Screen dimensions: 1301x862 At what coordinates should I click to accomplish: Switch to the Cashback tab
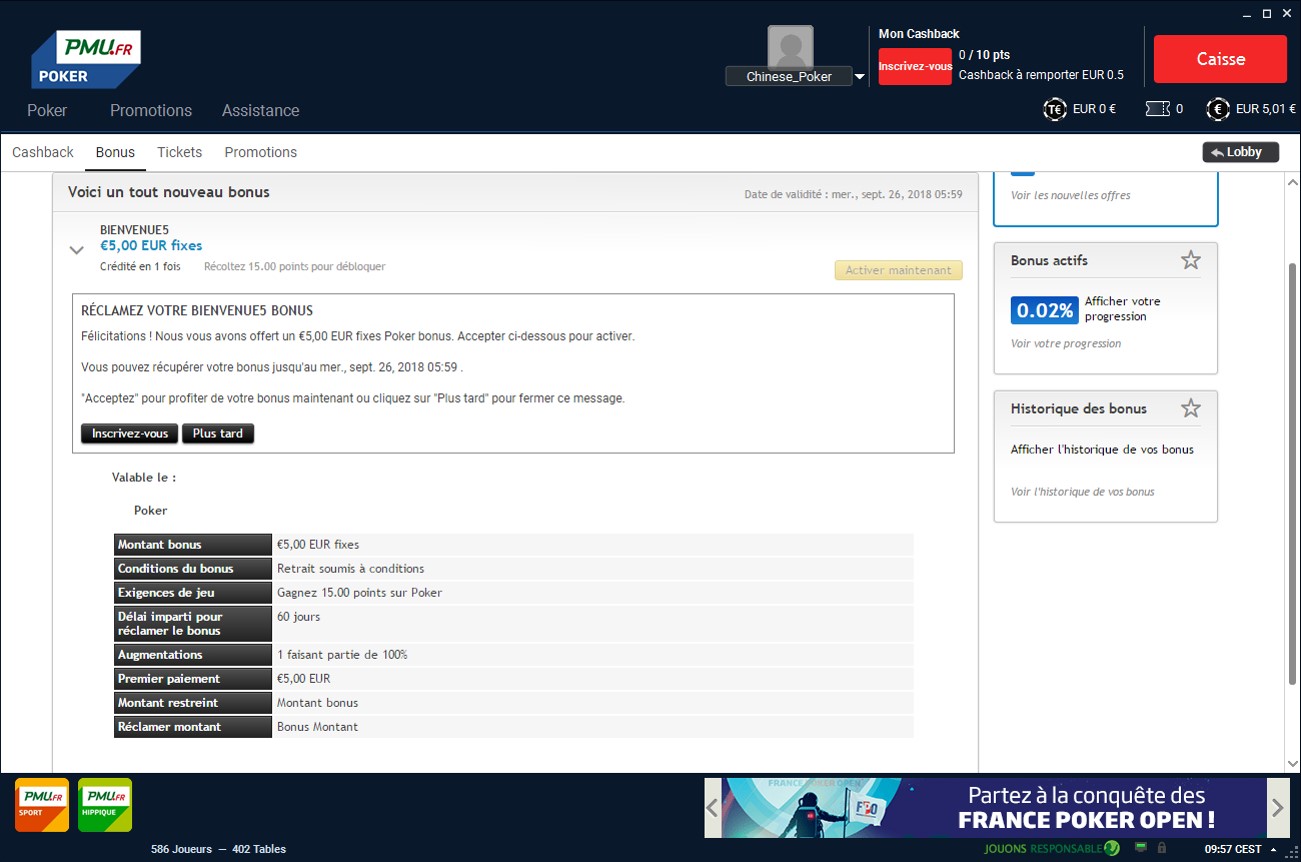43,152
